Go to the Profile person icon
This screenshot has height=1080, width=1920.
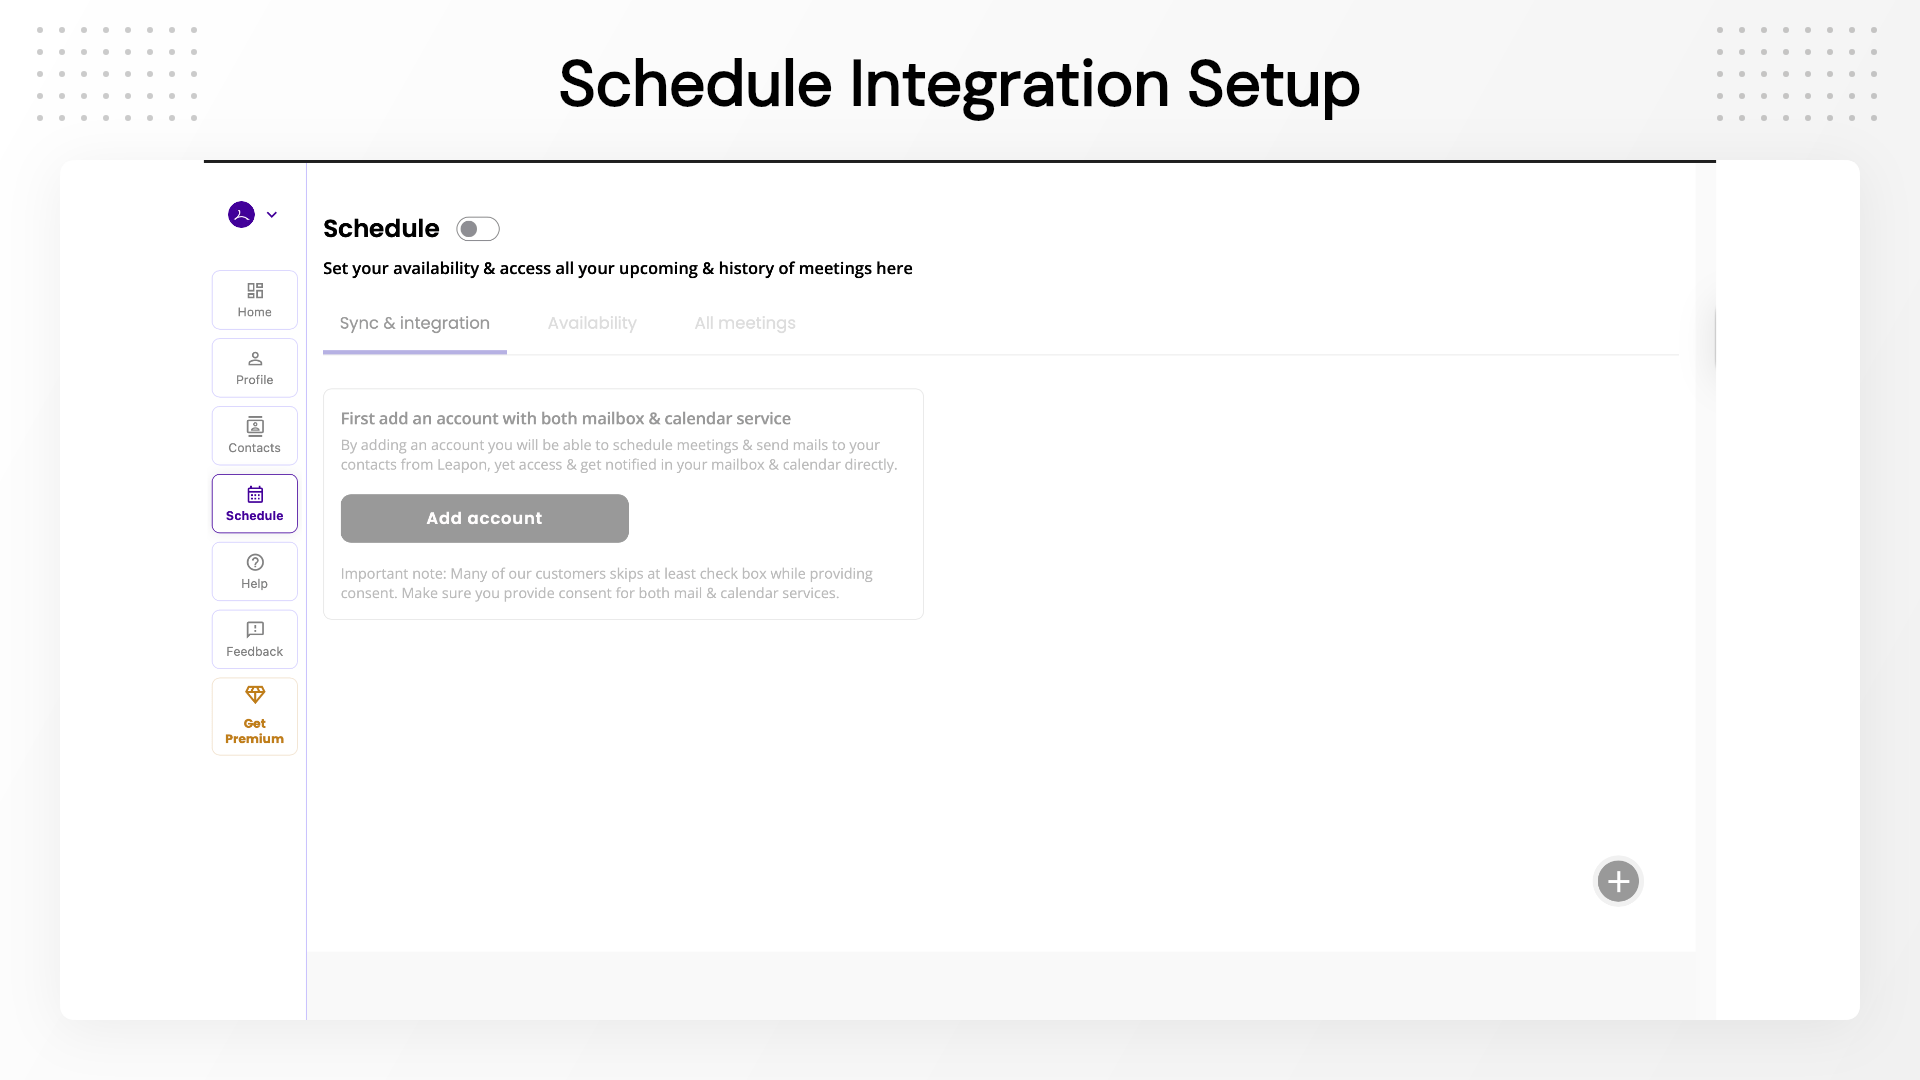click(255, 358)
